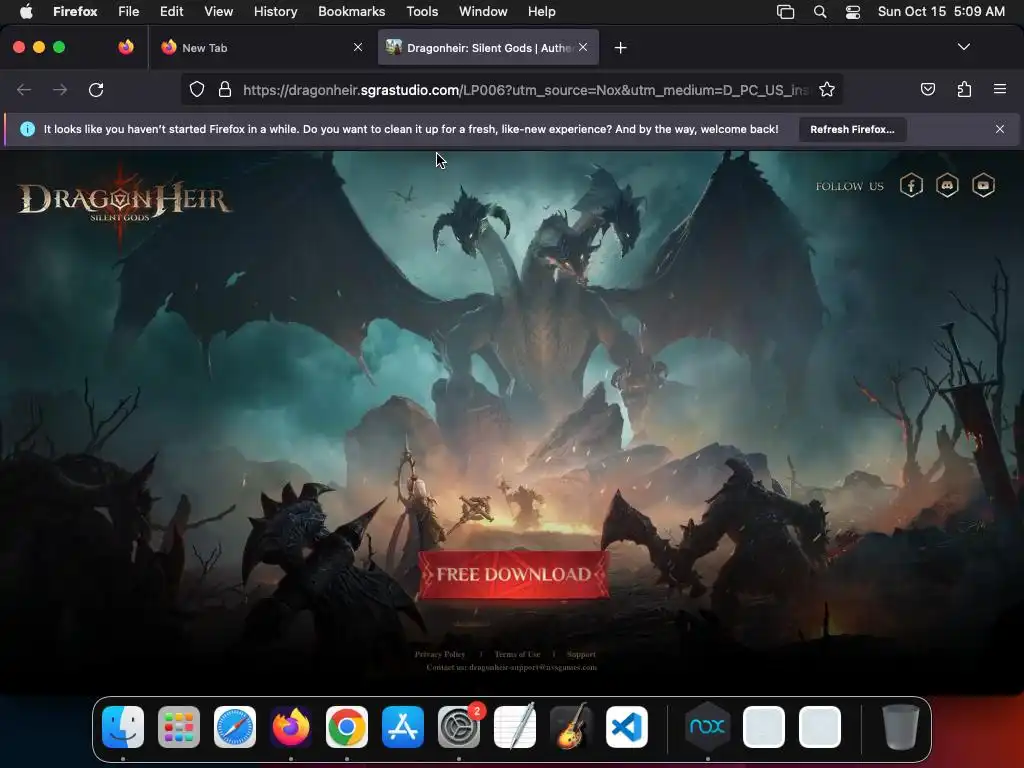Open System Settings from the Dock
Screen dimensions: 1024x768
(x=458, y=726)
